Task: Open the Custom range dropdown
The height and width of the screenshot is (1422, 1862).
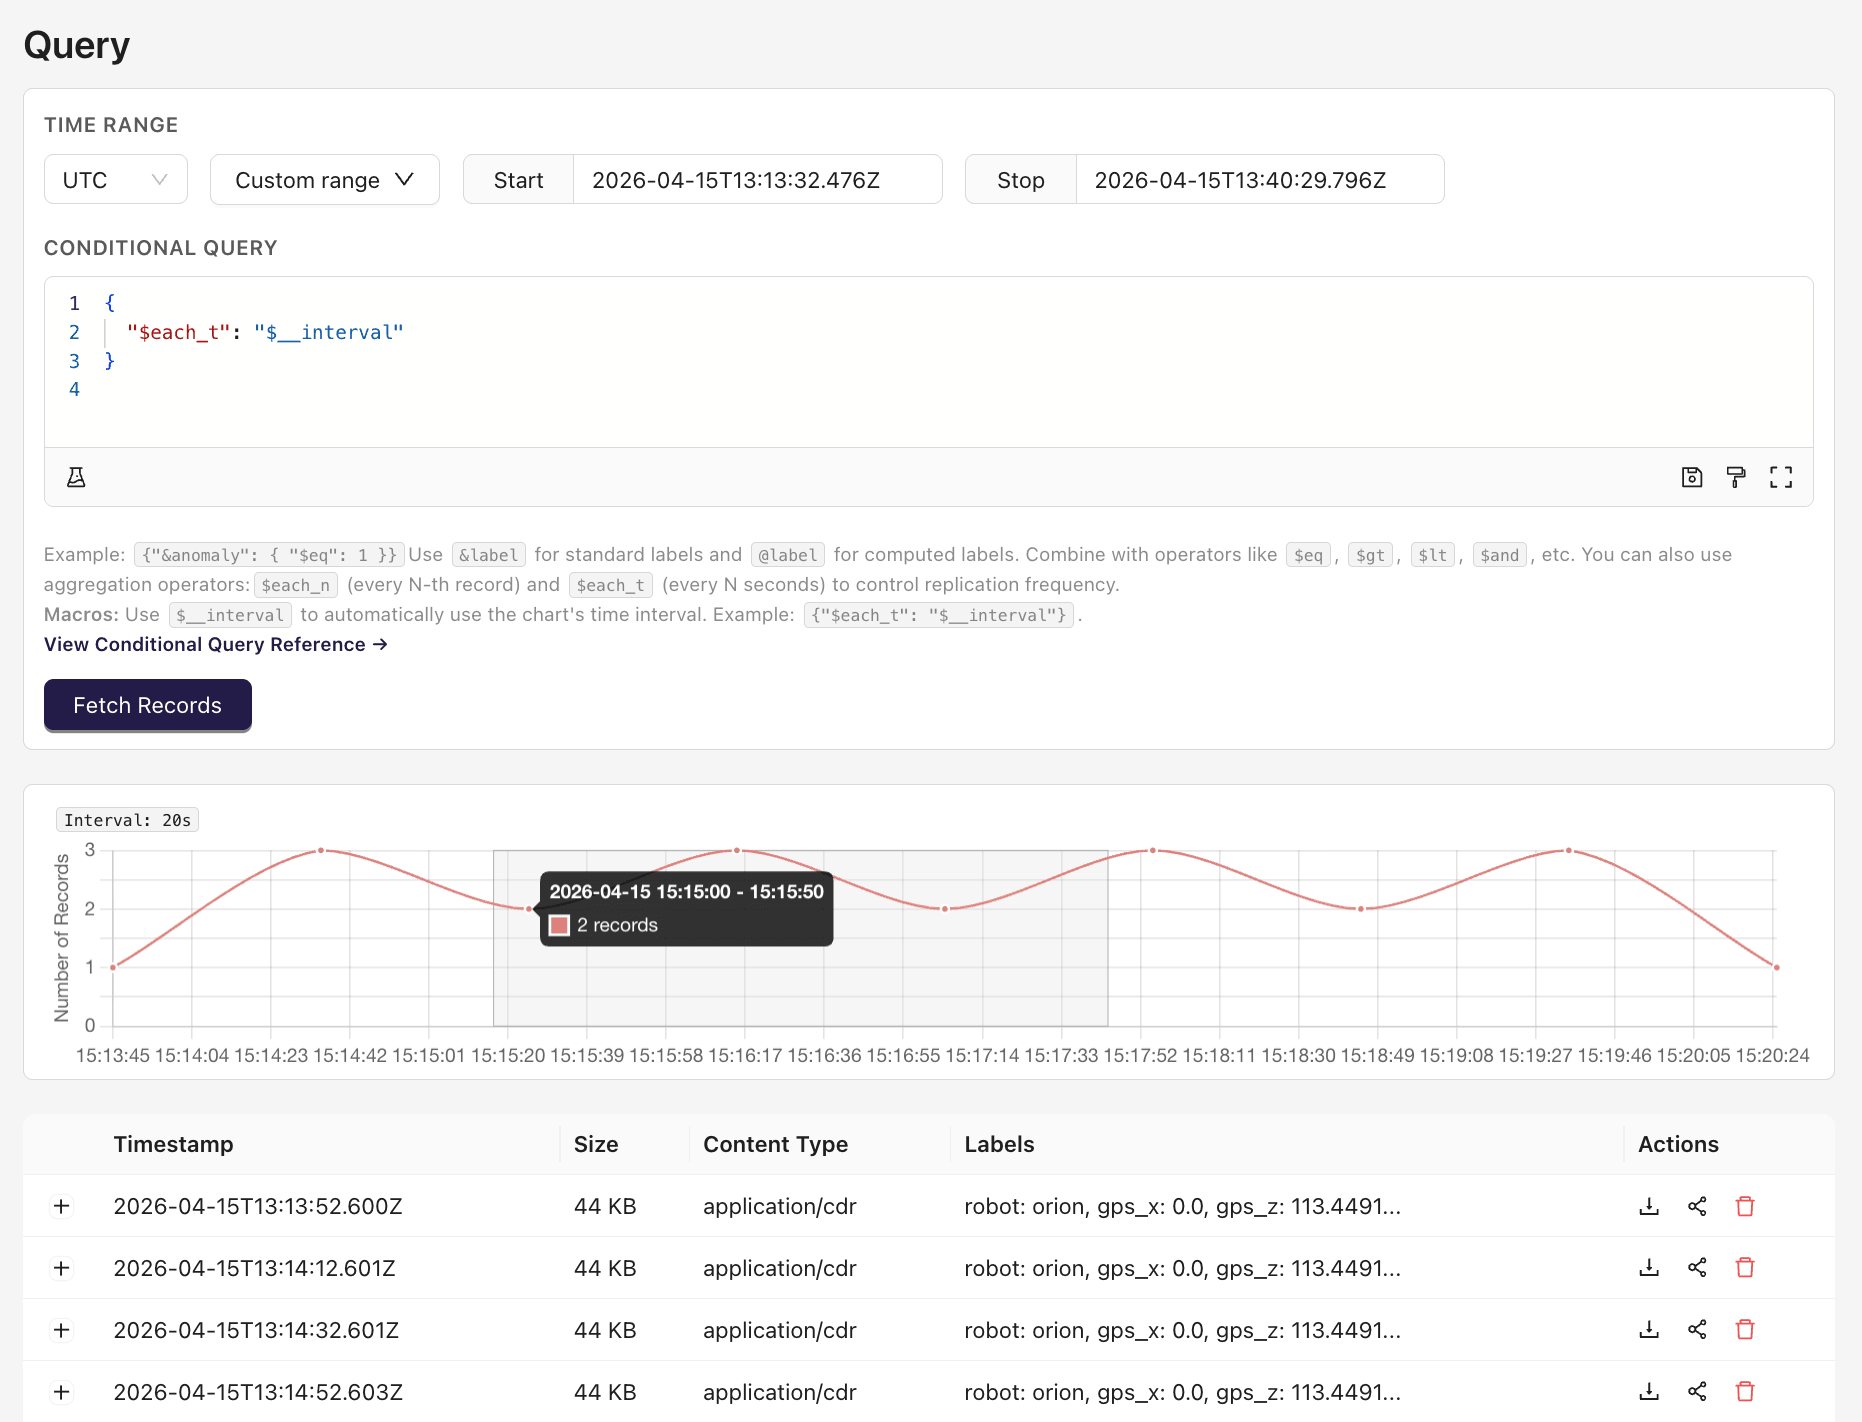Action: point(324,180)
